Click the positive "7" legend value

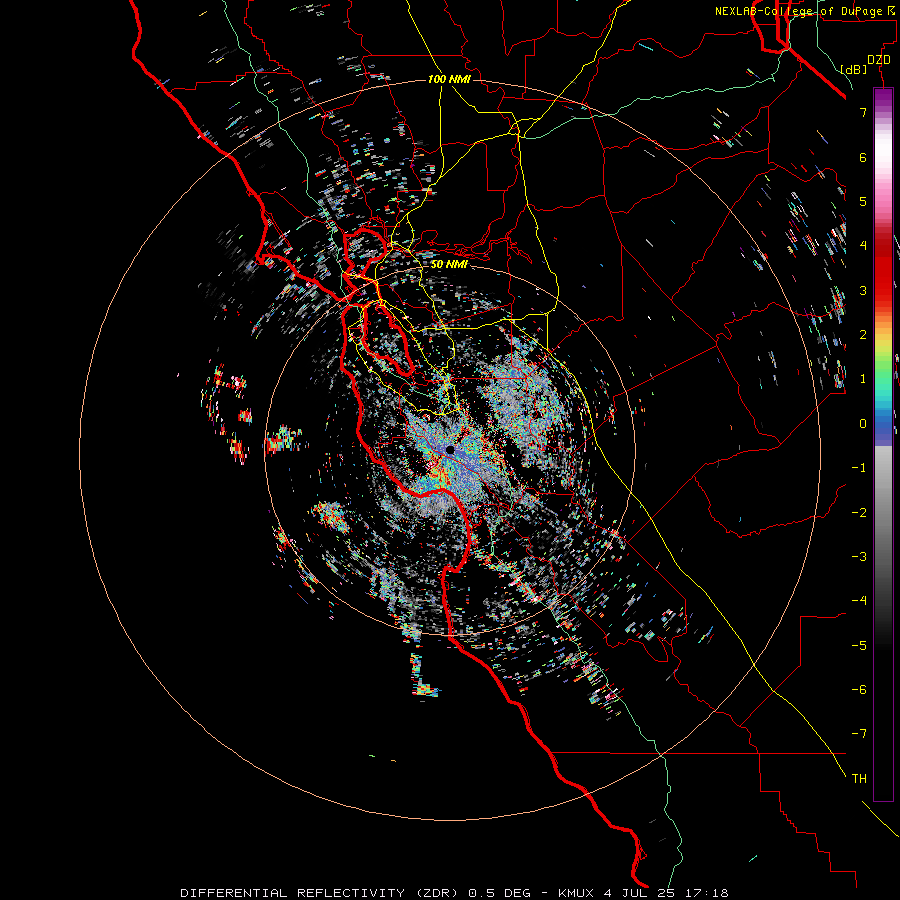863,112
